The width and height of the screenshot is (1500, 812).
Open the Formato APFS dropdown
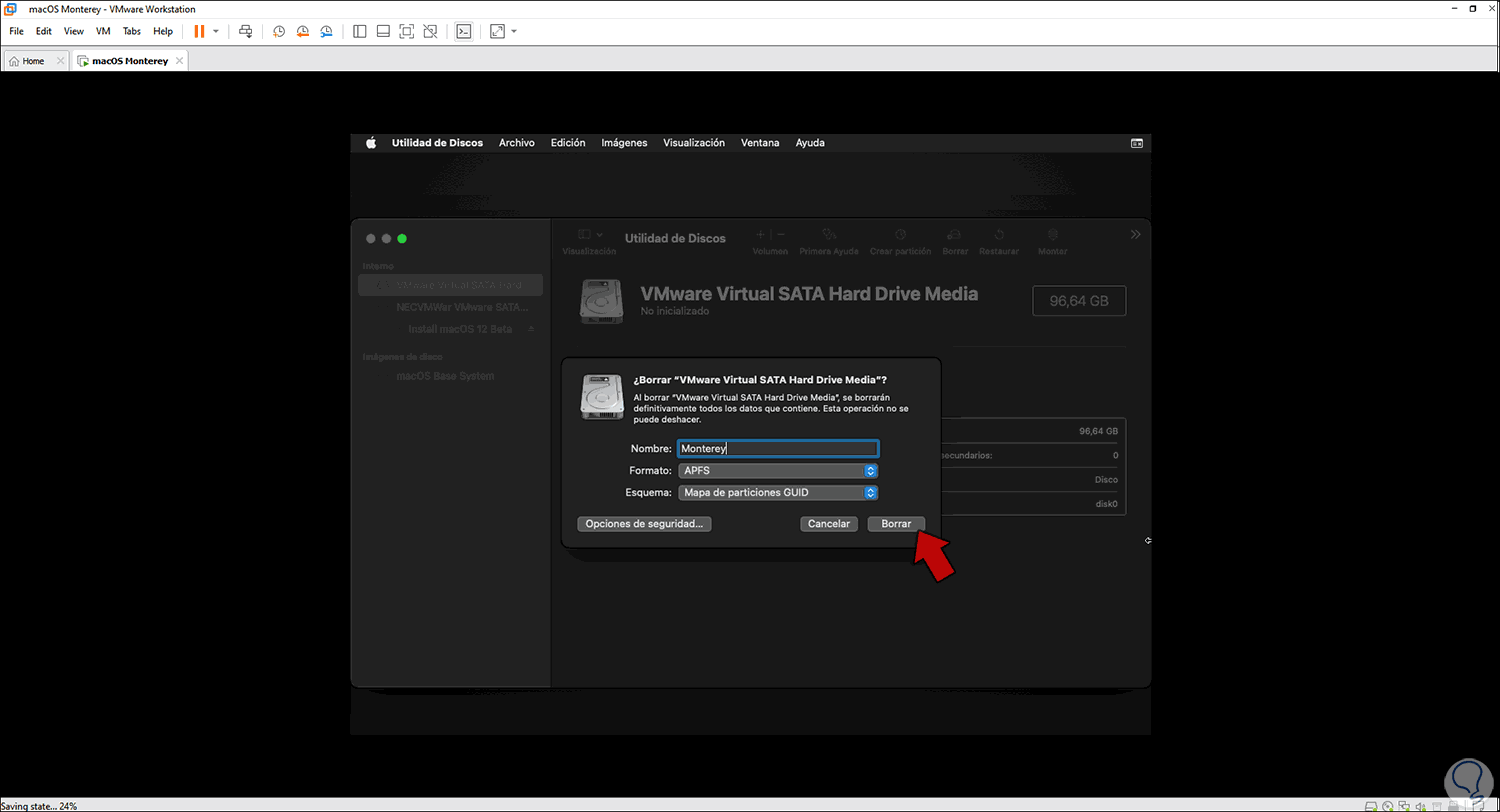(778, 470)
